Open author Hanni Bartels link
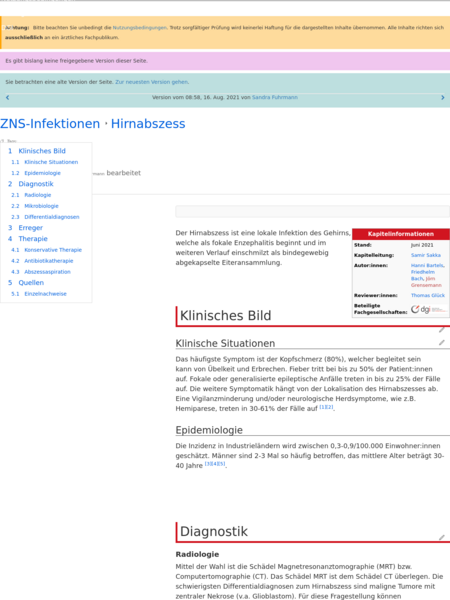The height and width of the screenshot is (600, 450). coord(427,265)
